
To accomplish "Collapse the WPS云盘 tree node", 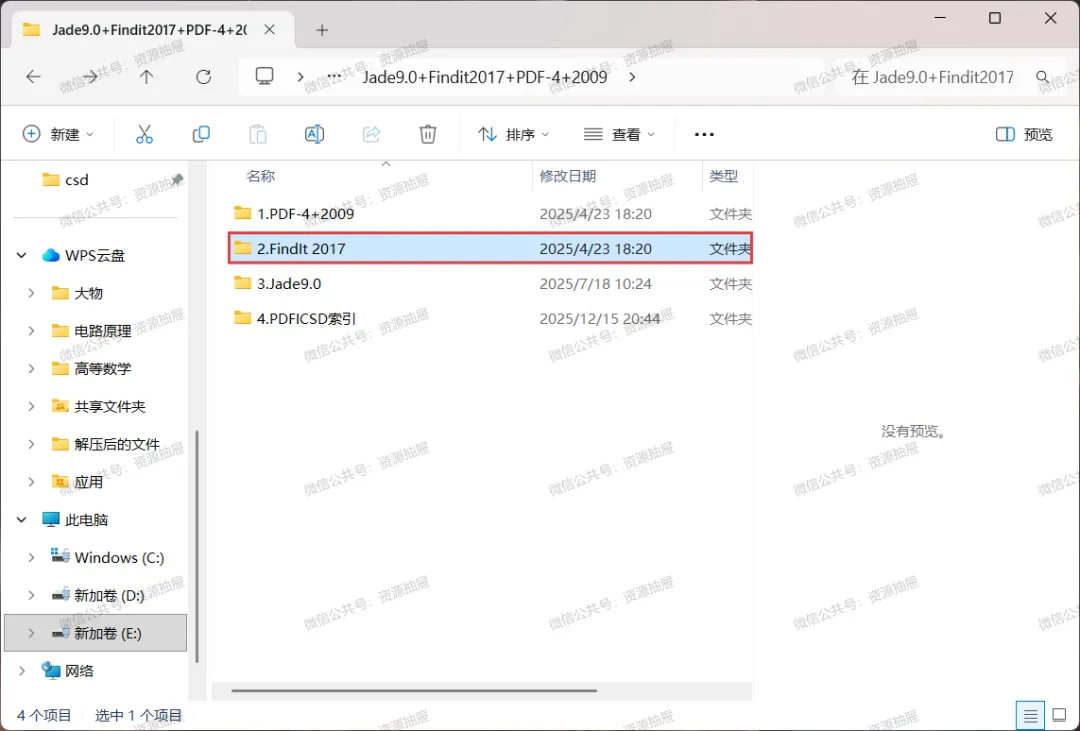I will 21,256.
